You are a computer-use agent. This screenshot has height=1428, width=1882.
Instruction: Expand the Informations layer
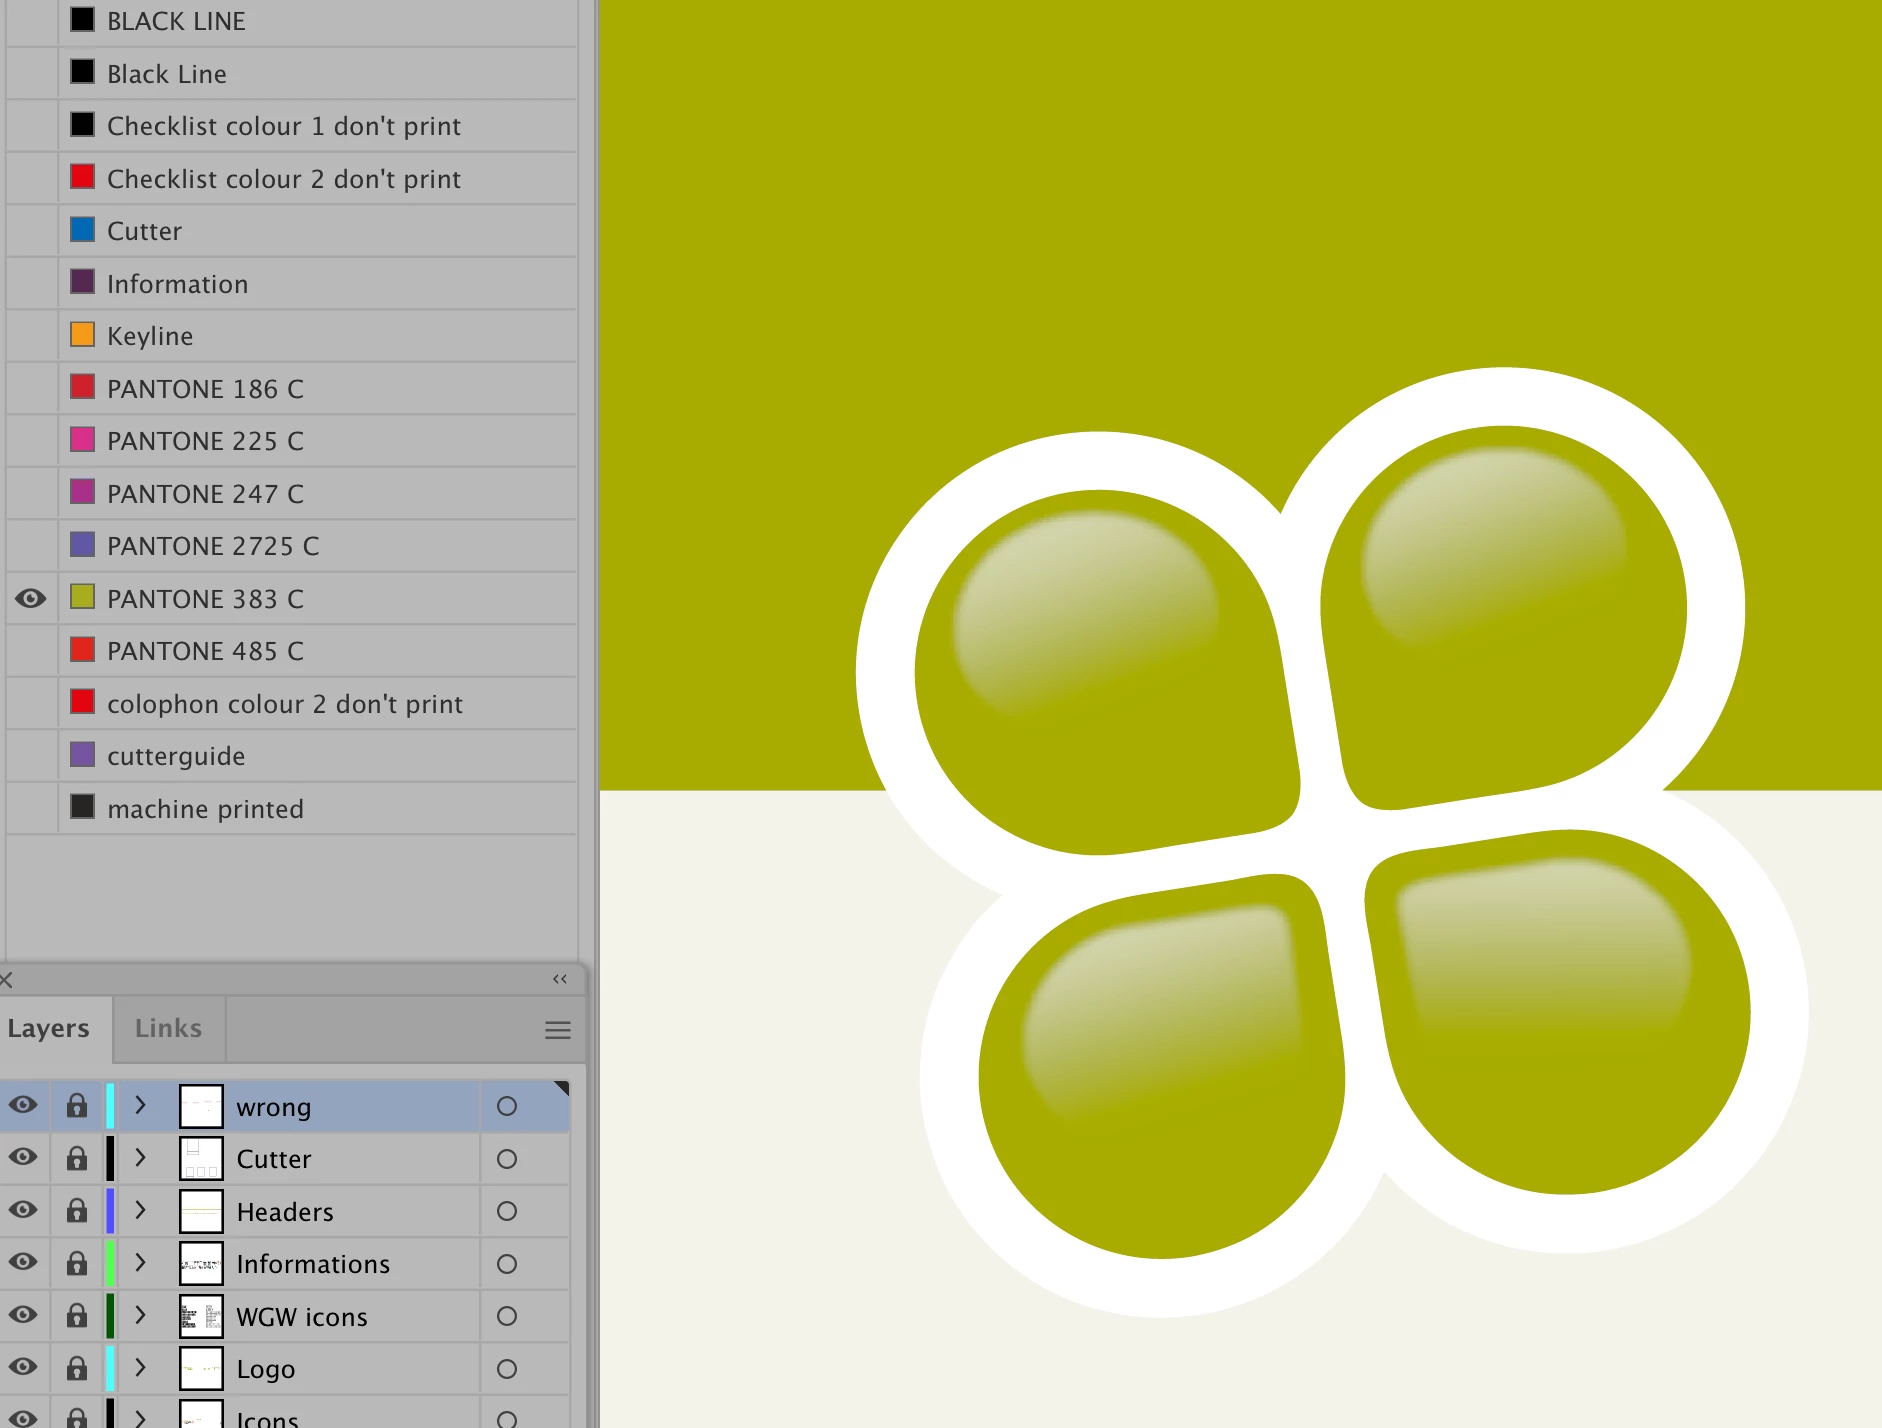(x=141, y=1263)
